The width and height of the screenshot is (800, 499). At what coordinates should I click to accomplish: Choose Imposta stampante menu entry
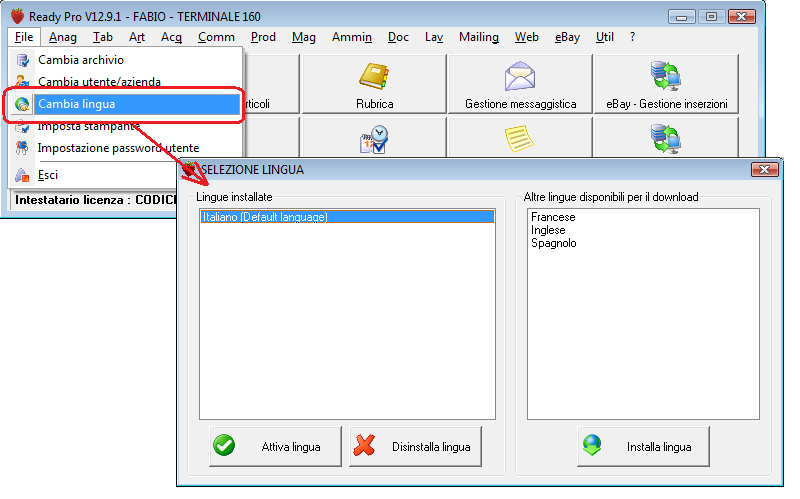(x=126, y=126)
